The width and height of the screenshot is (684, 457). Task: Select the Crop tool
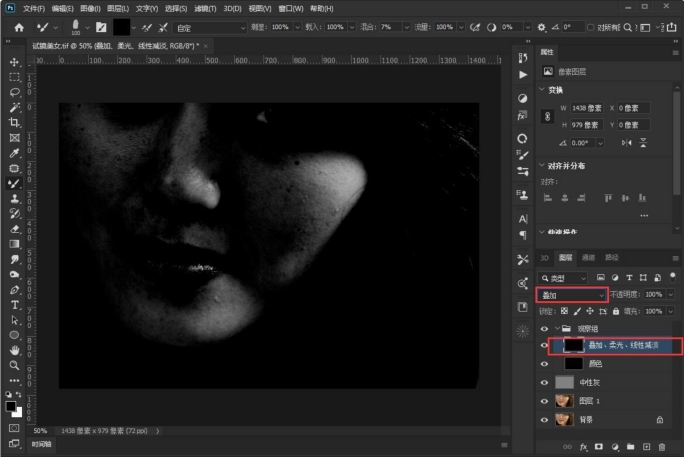(x=14, y=123)
